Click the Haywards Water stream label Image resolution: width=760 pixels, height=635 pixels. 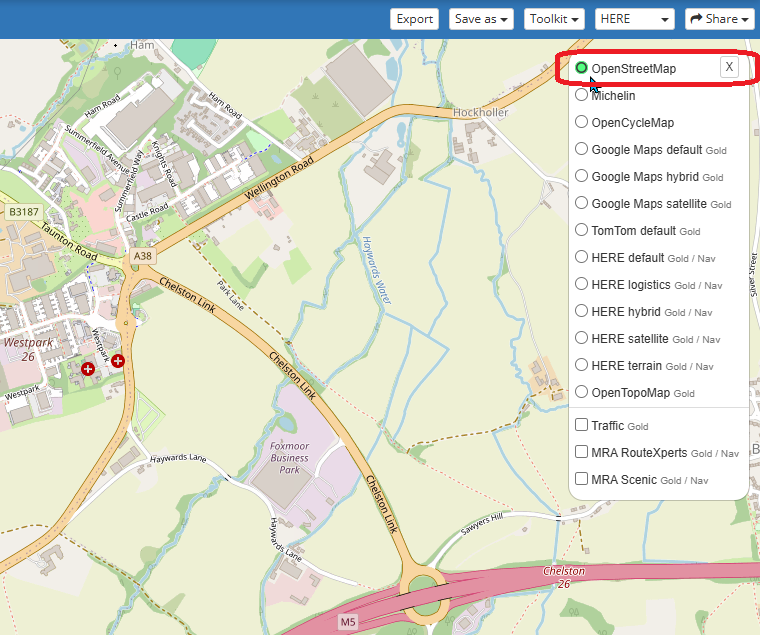[x=377, y=270]
